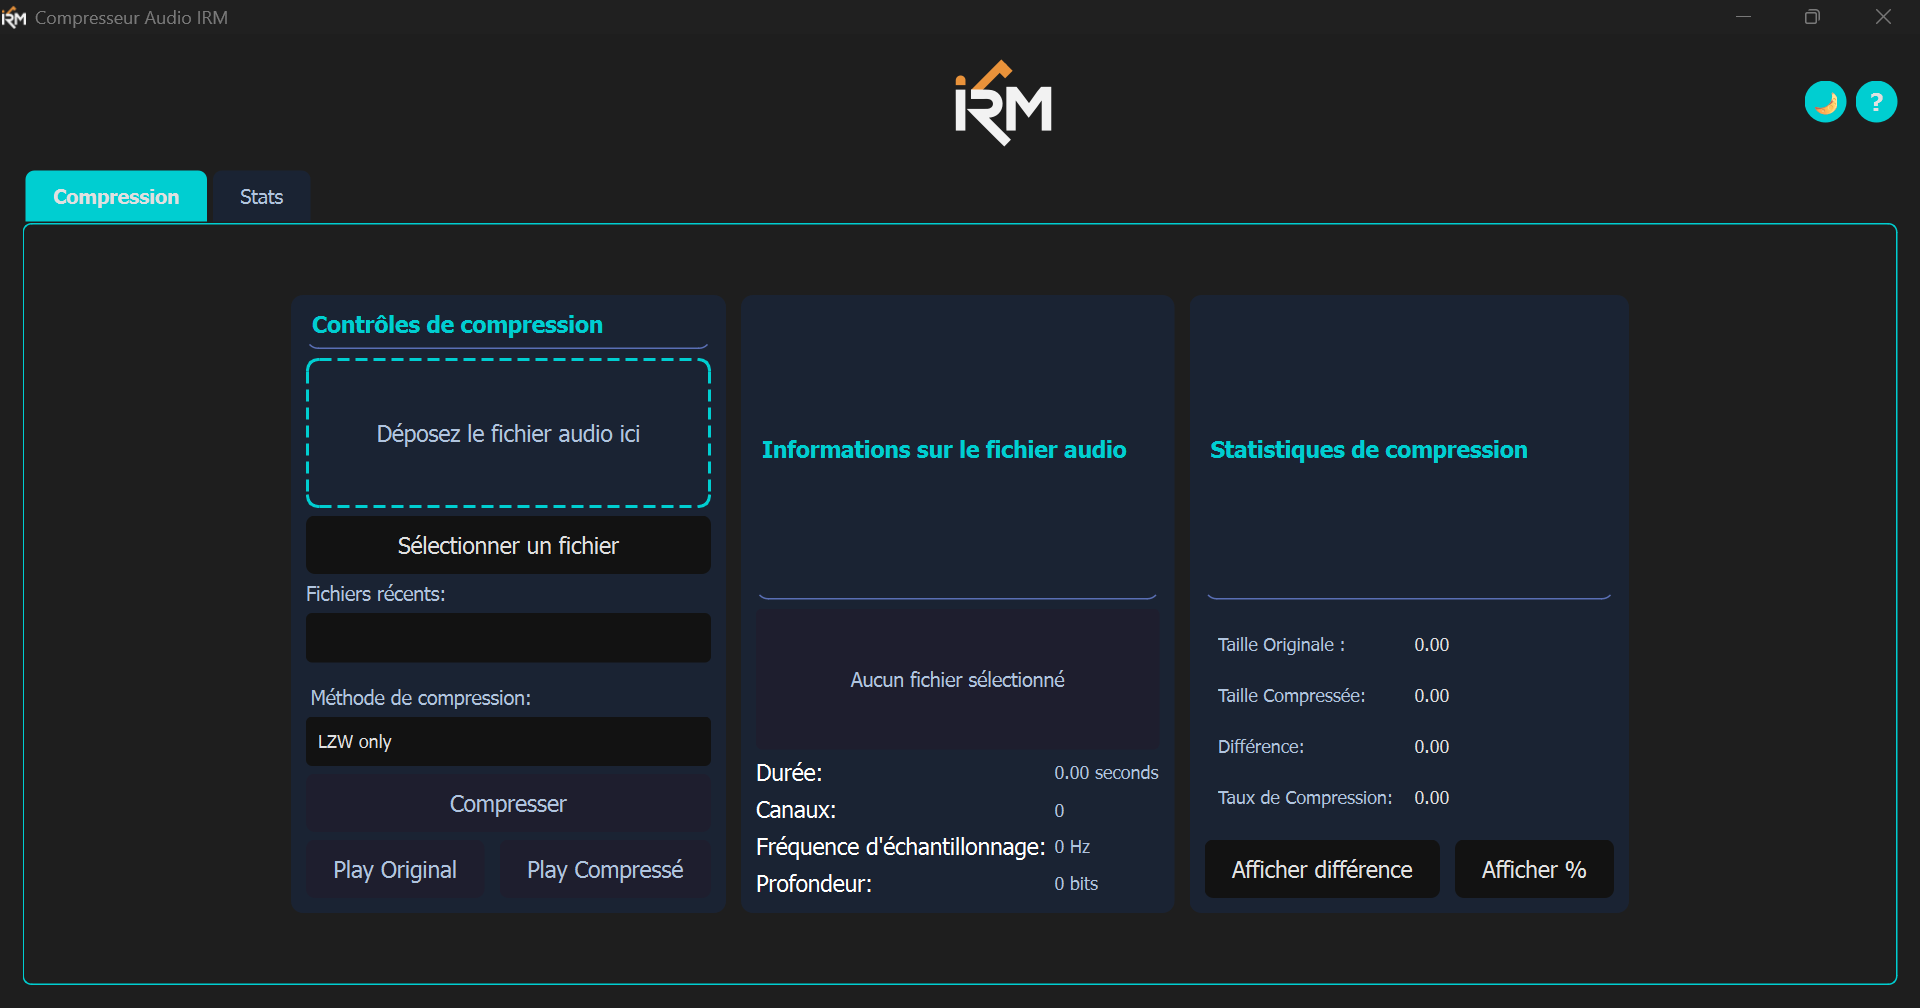1920x1008 pixels.
Task: Restore down the application window
Action: [1812, 17]
